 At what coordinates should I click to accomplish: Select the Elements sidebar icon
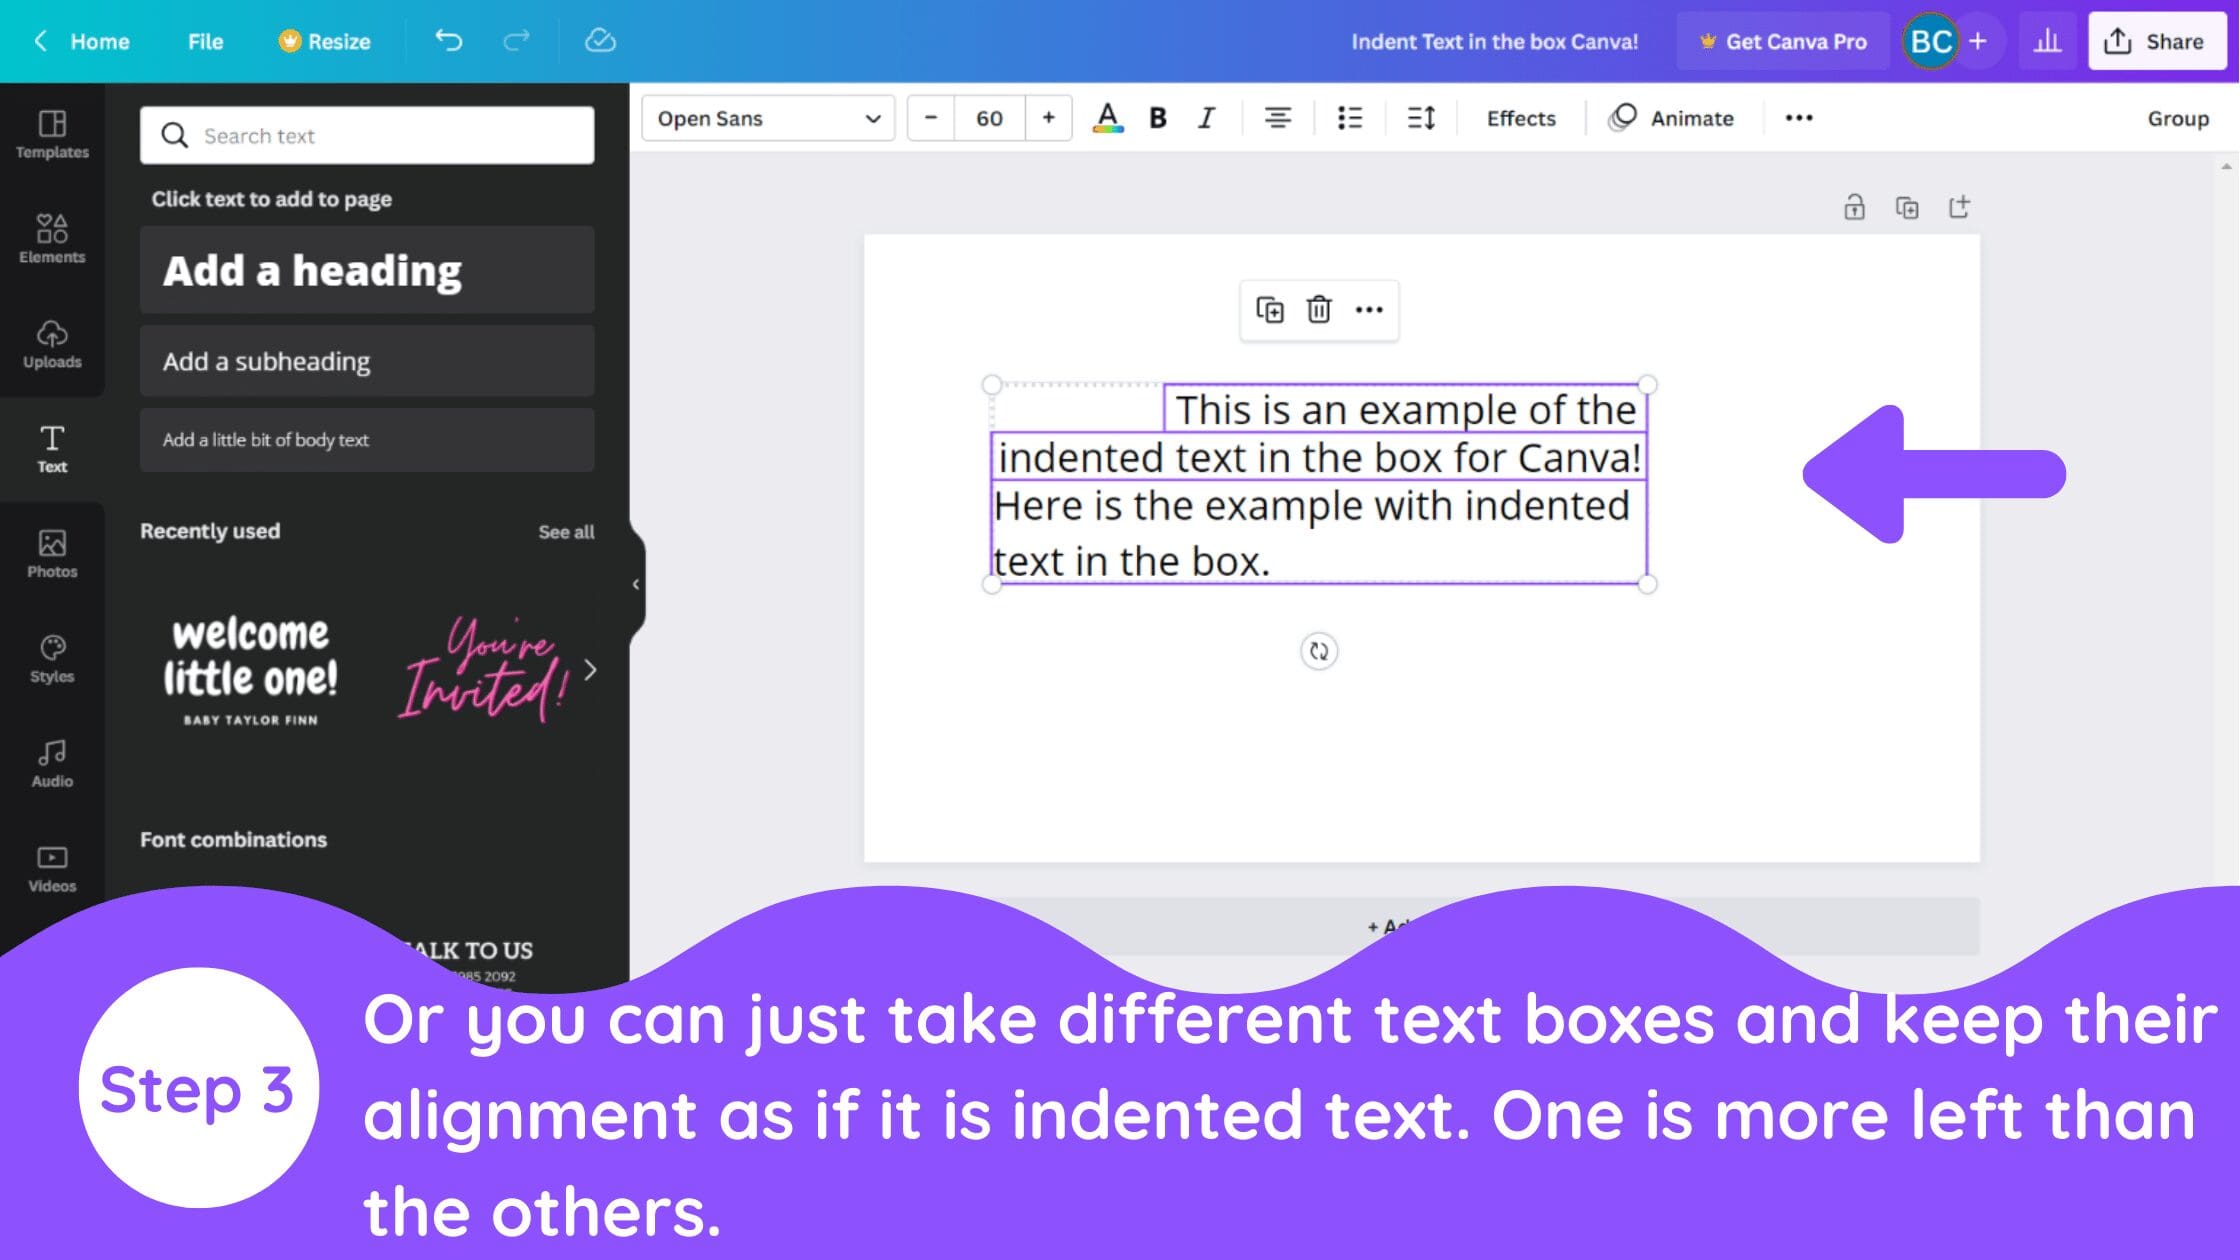51,238
